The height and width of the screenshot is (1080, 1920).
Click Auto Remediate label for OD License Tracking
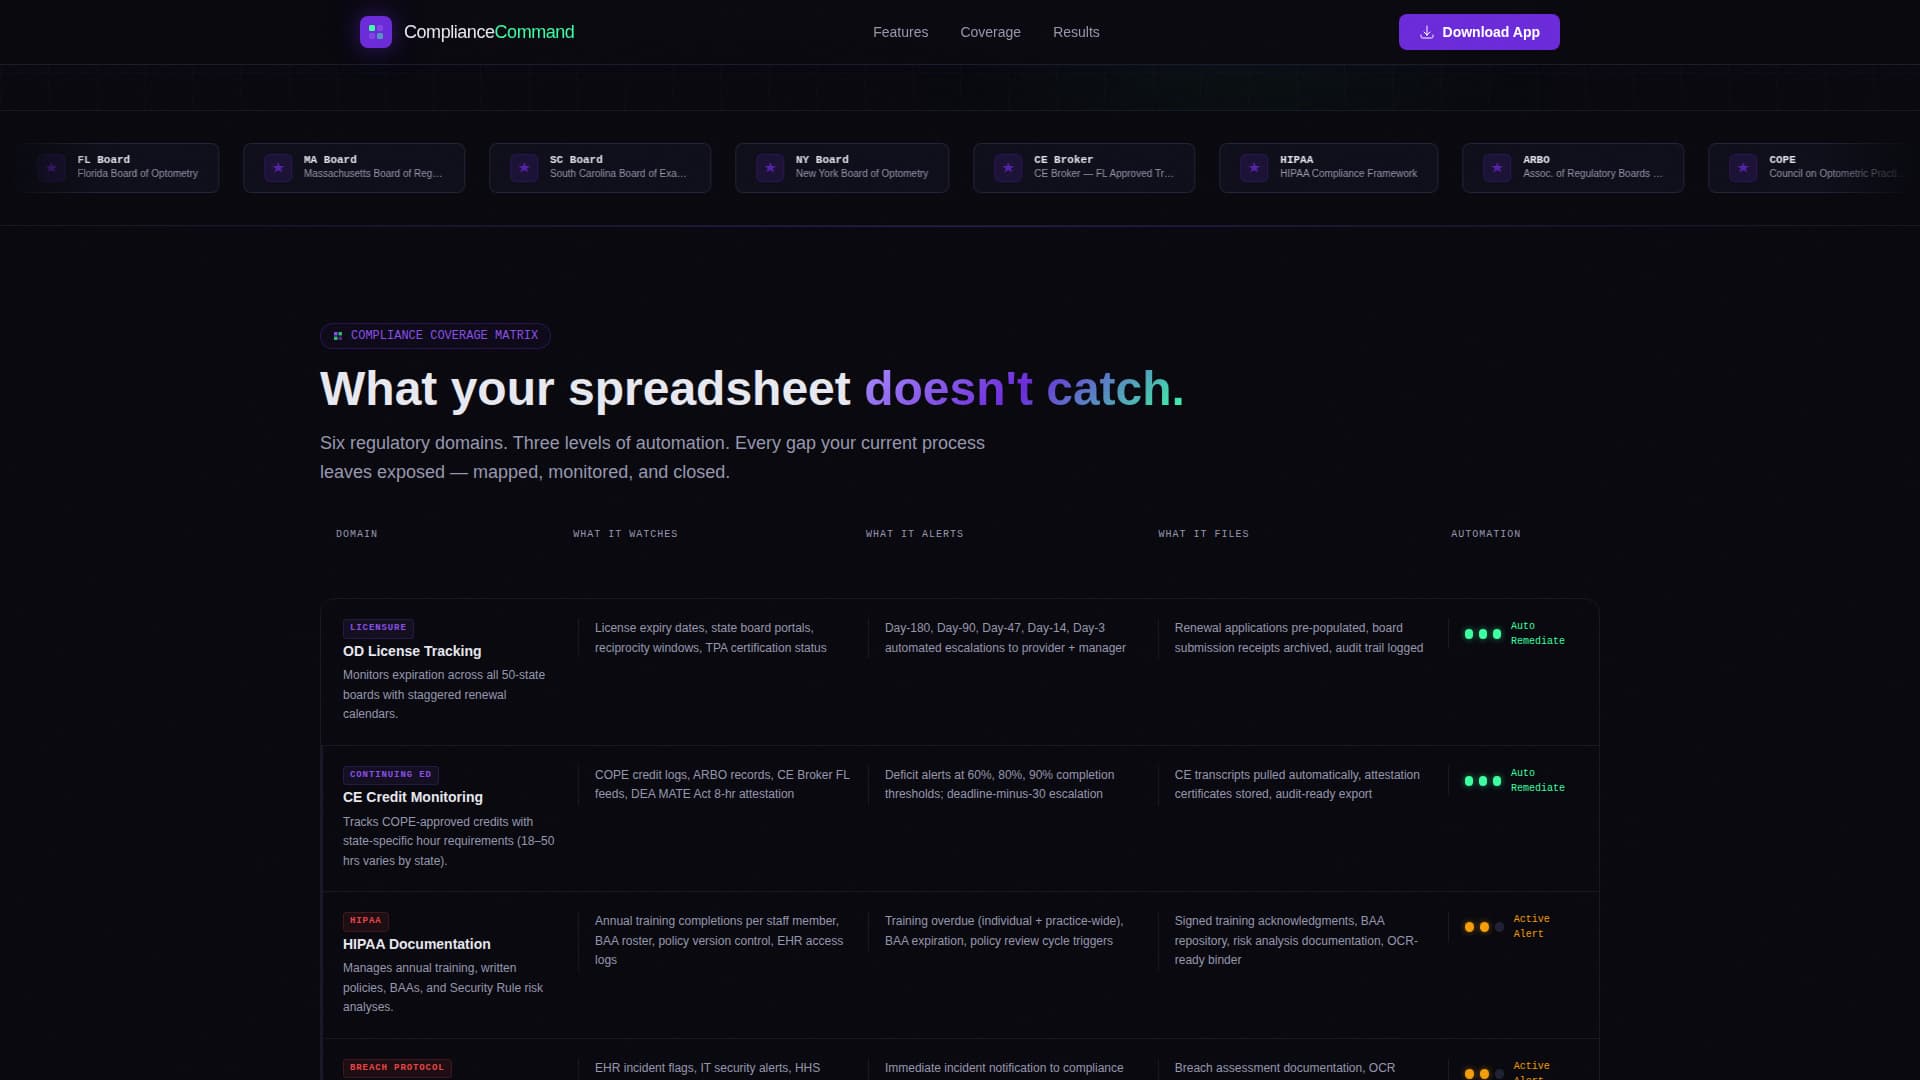pos(1538,634)
